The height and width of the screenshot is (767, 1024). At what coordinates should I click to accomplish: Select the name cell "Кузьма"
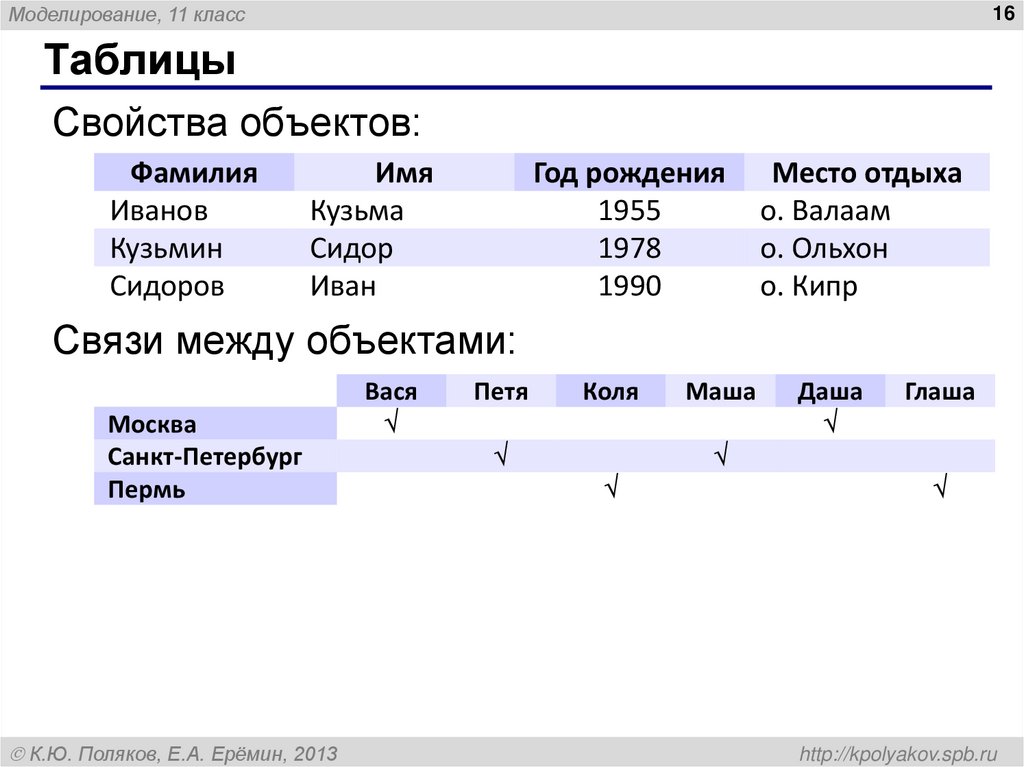pos(357,210)
